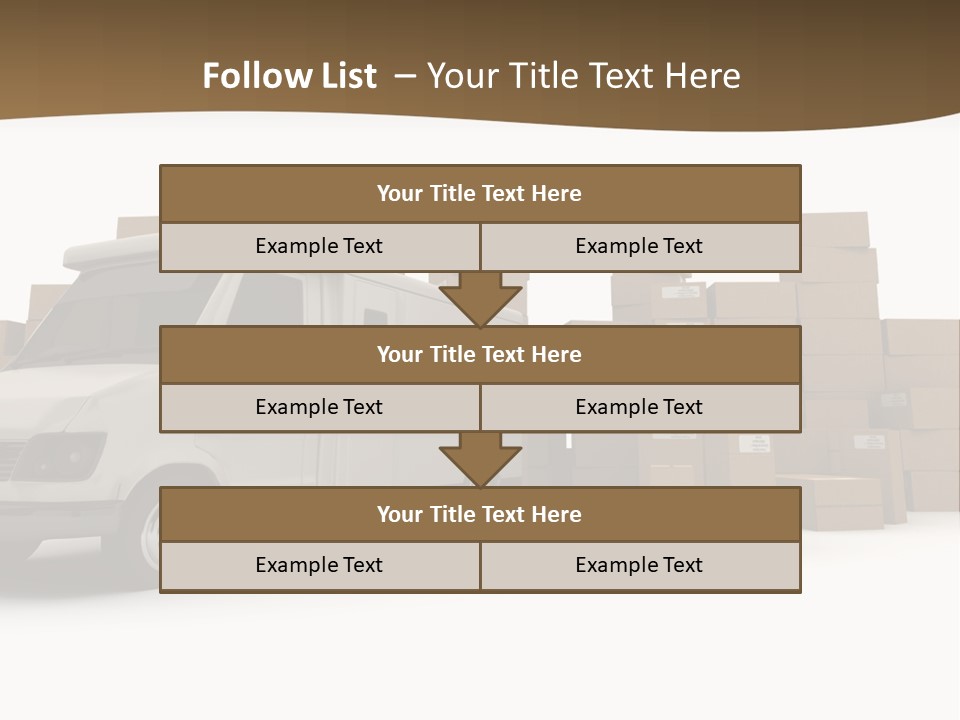Click the first block's title header

tap(479, 194)
